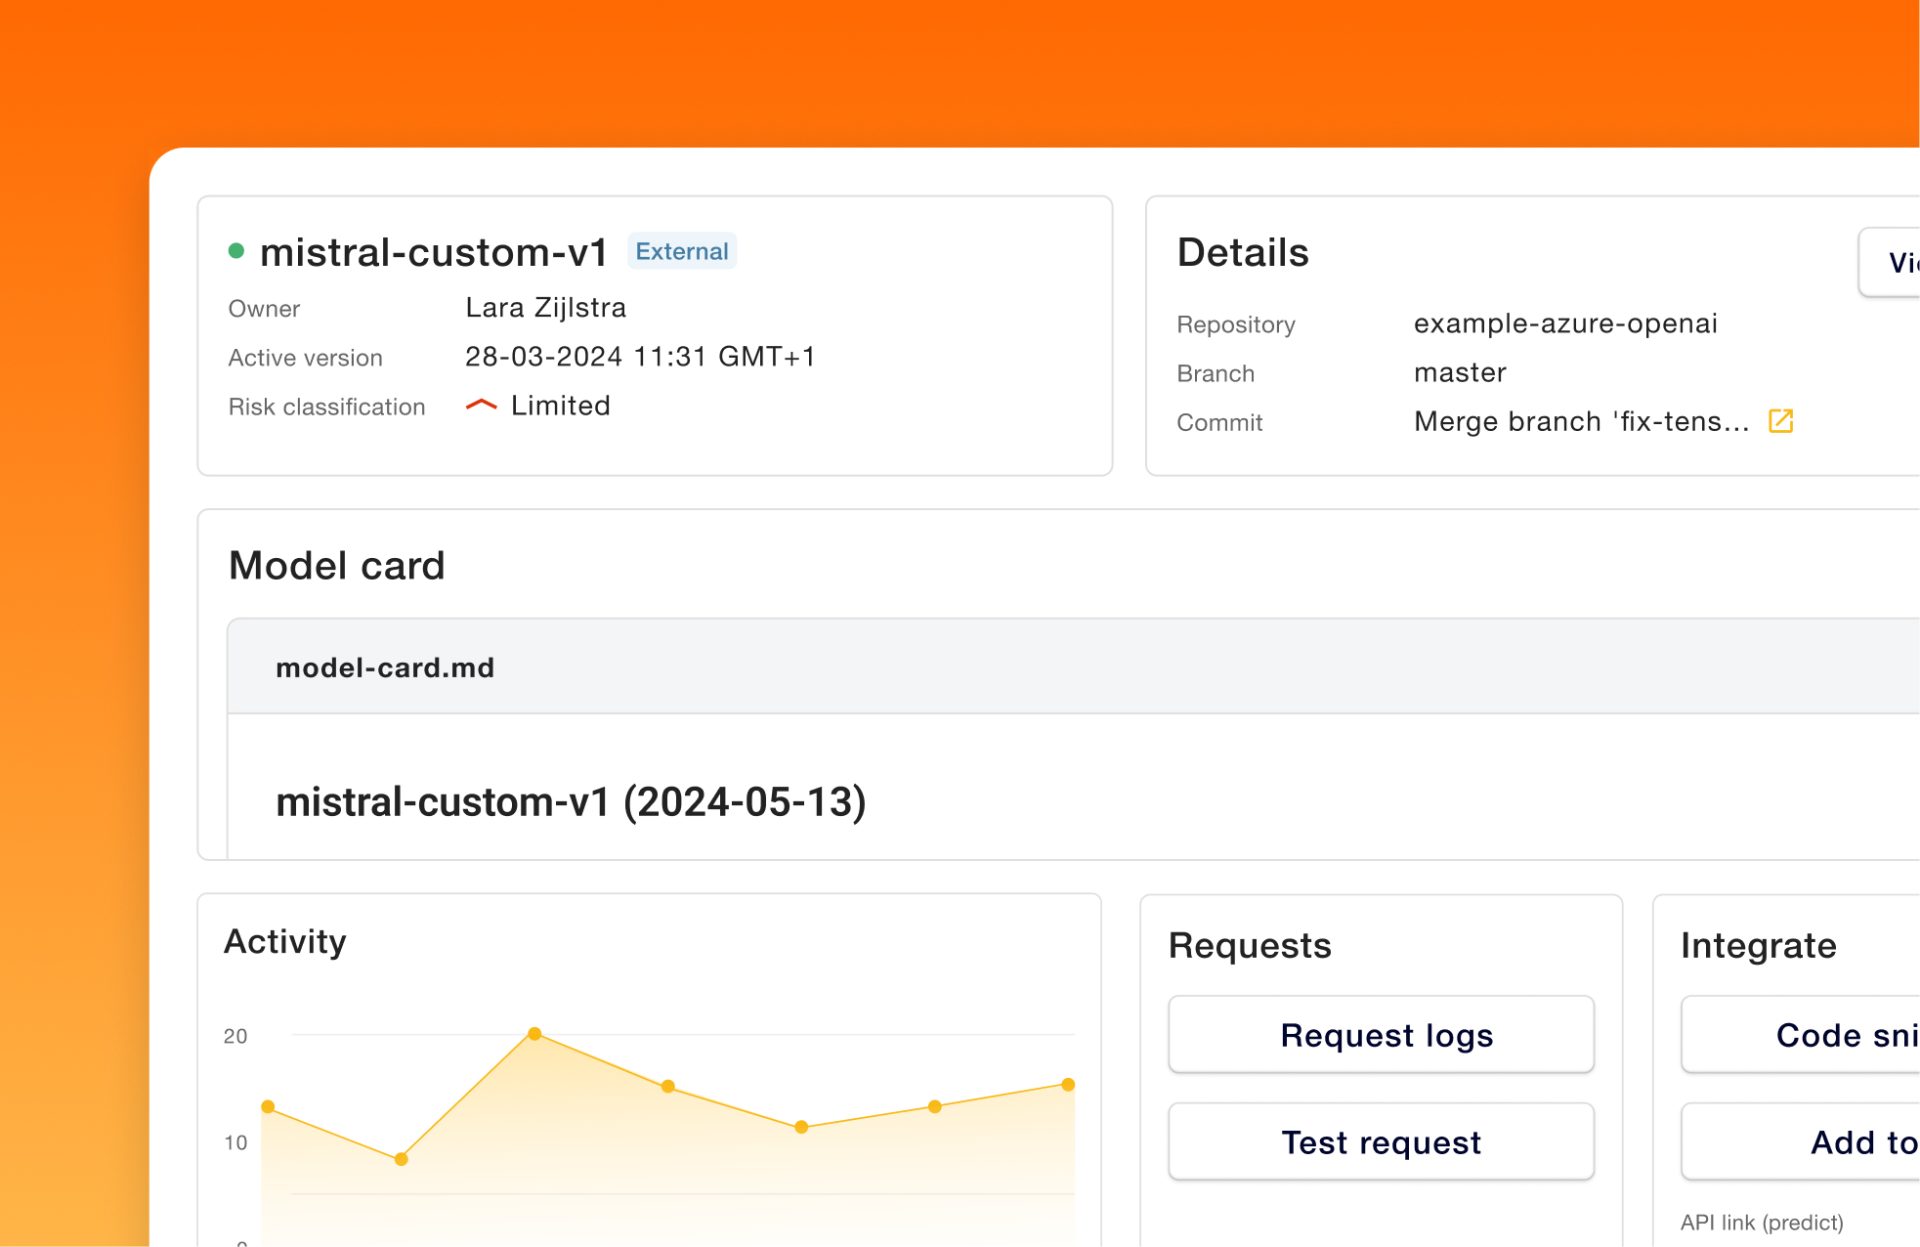Image resolution: width=1920 pixels, height=1247 pixels.
Task: Click the Repository field label
Action: click(x=1236, y=324)
